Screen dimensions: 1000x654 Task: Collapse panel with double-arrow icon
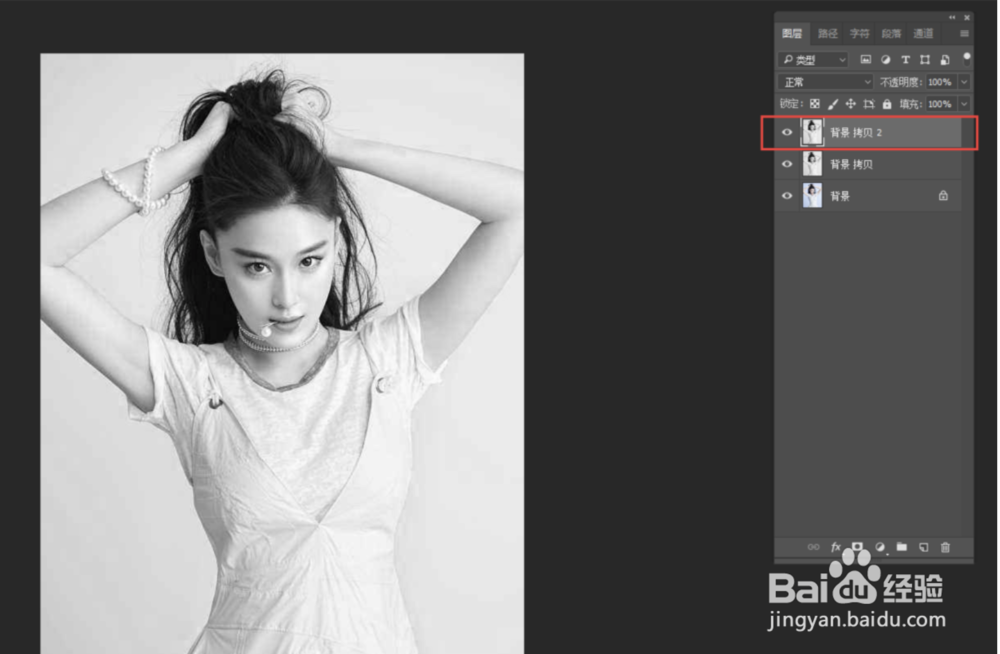coord(952,17)
